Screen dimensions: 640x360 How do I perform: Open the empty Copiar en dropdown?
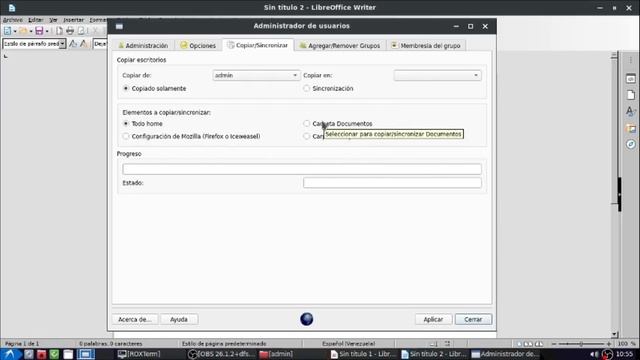[x=437, y=75]
